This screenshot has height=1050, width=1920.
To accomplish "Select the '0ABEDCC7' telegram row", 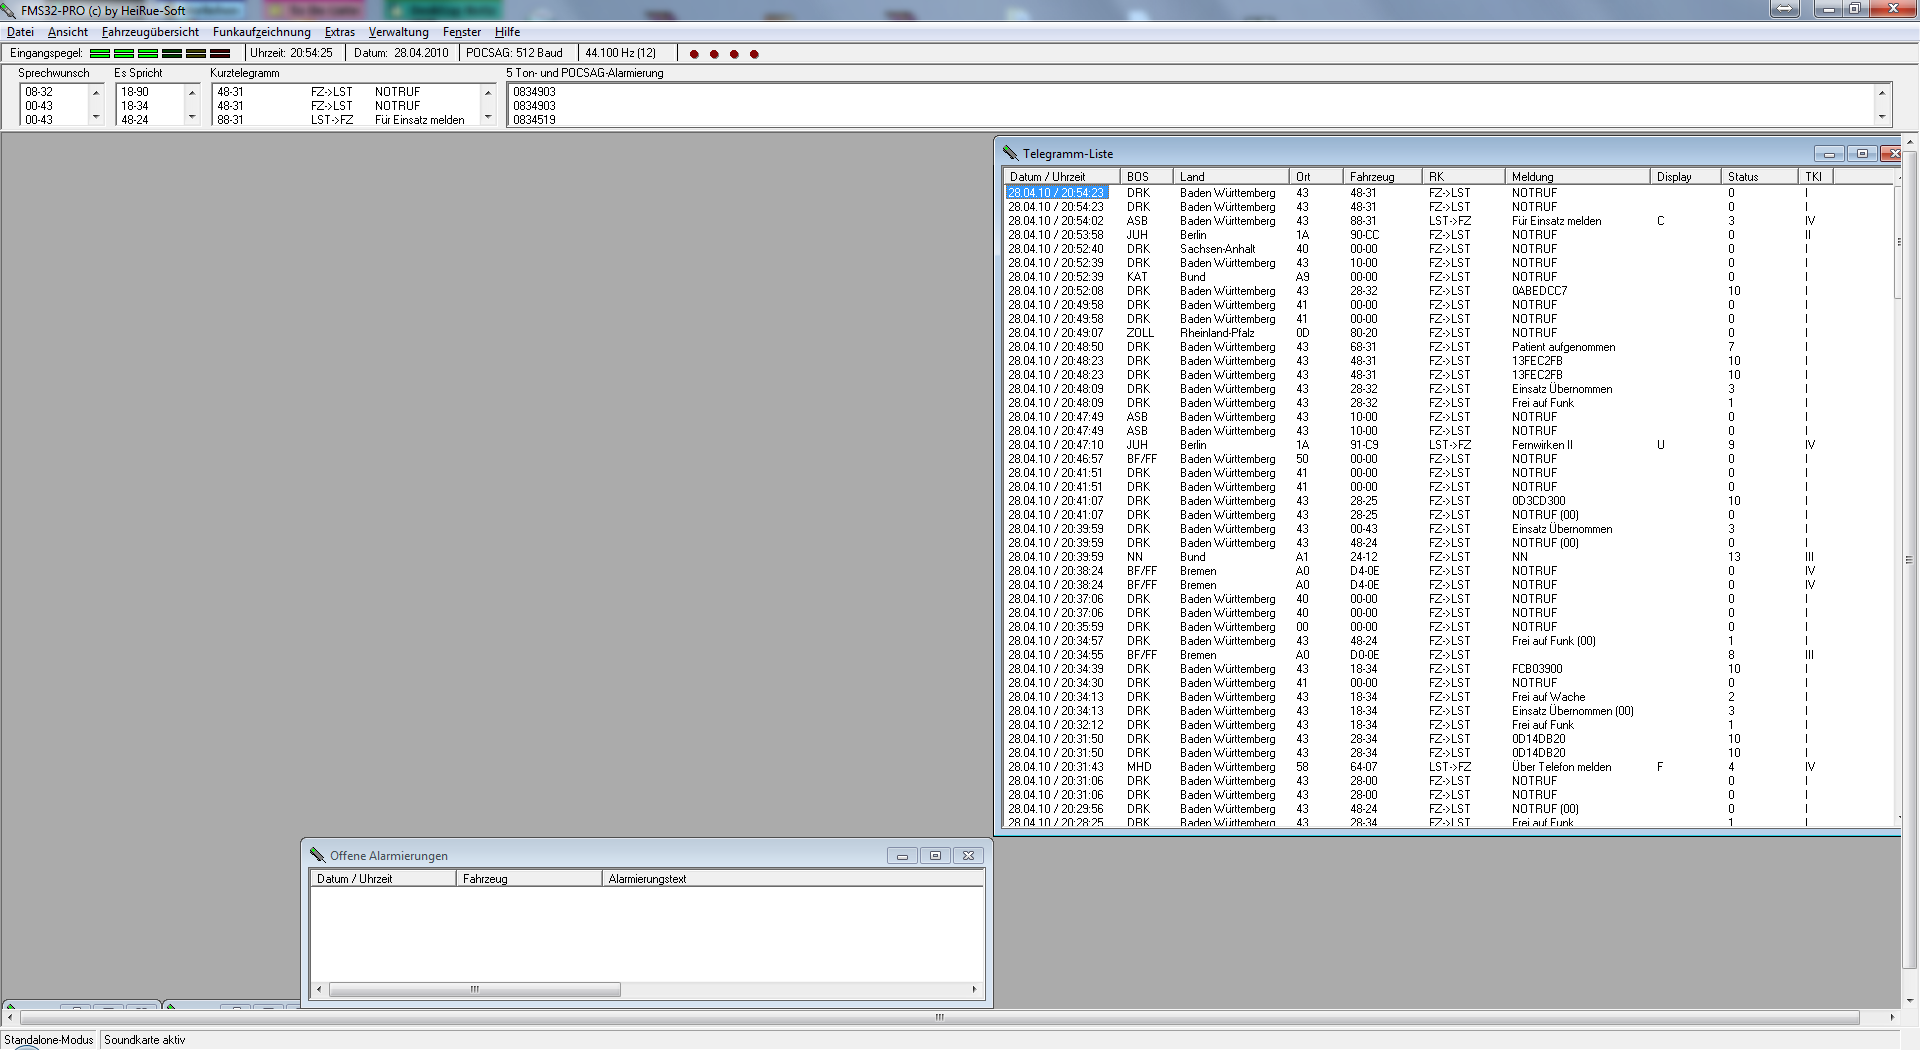I will (1448, 291).
